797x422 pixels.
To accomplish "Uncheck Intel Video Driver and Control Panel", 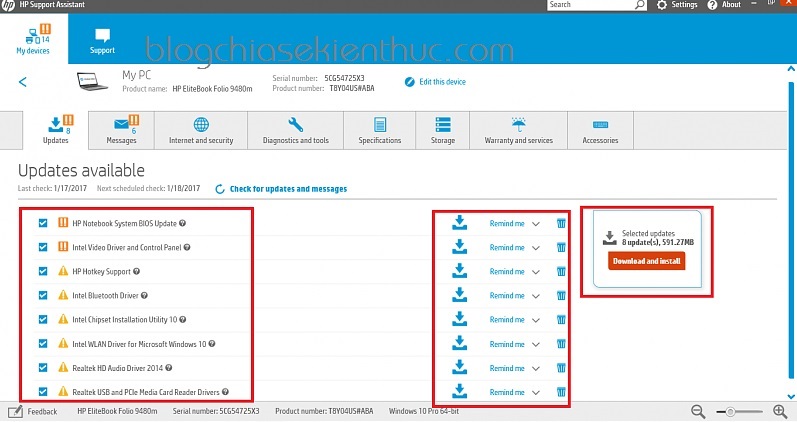I will click(x=43, y=247).
